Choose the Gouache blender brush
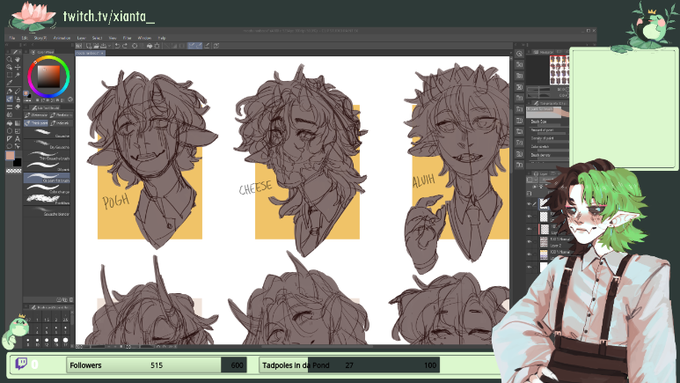Image resolution: width=680 pixels, height=383 pixels. pyautogui.click(x=47, y=211)
